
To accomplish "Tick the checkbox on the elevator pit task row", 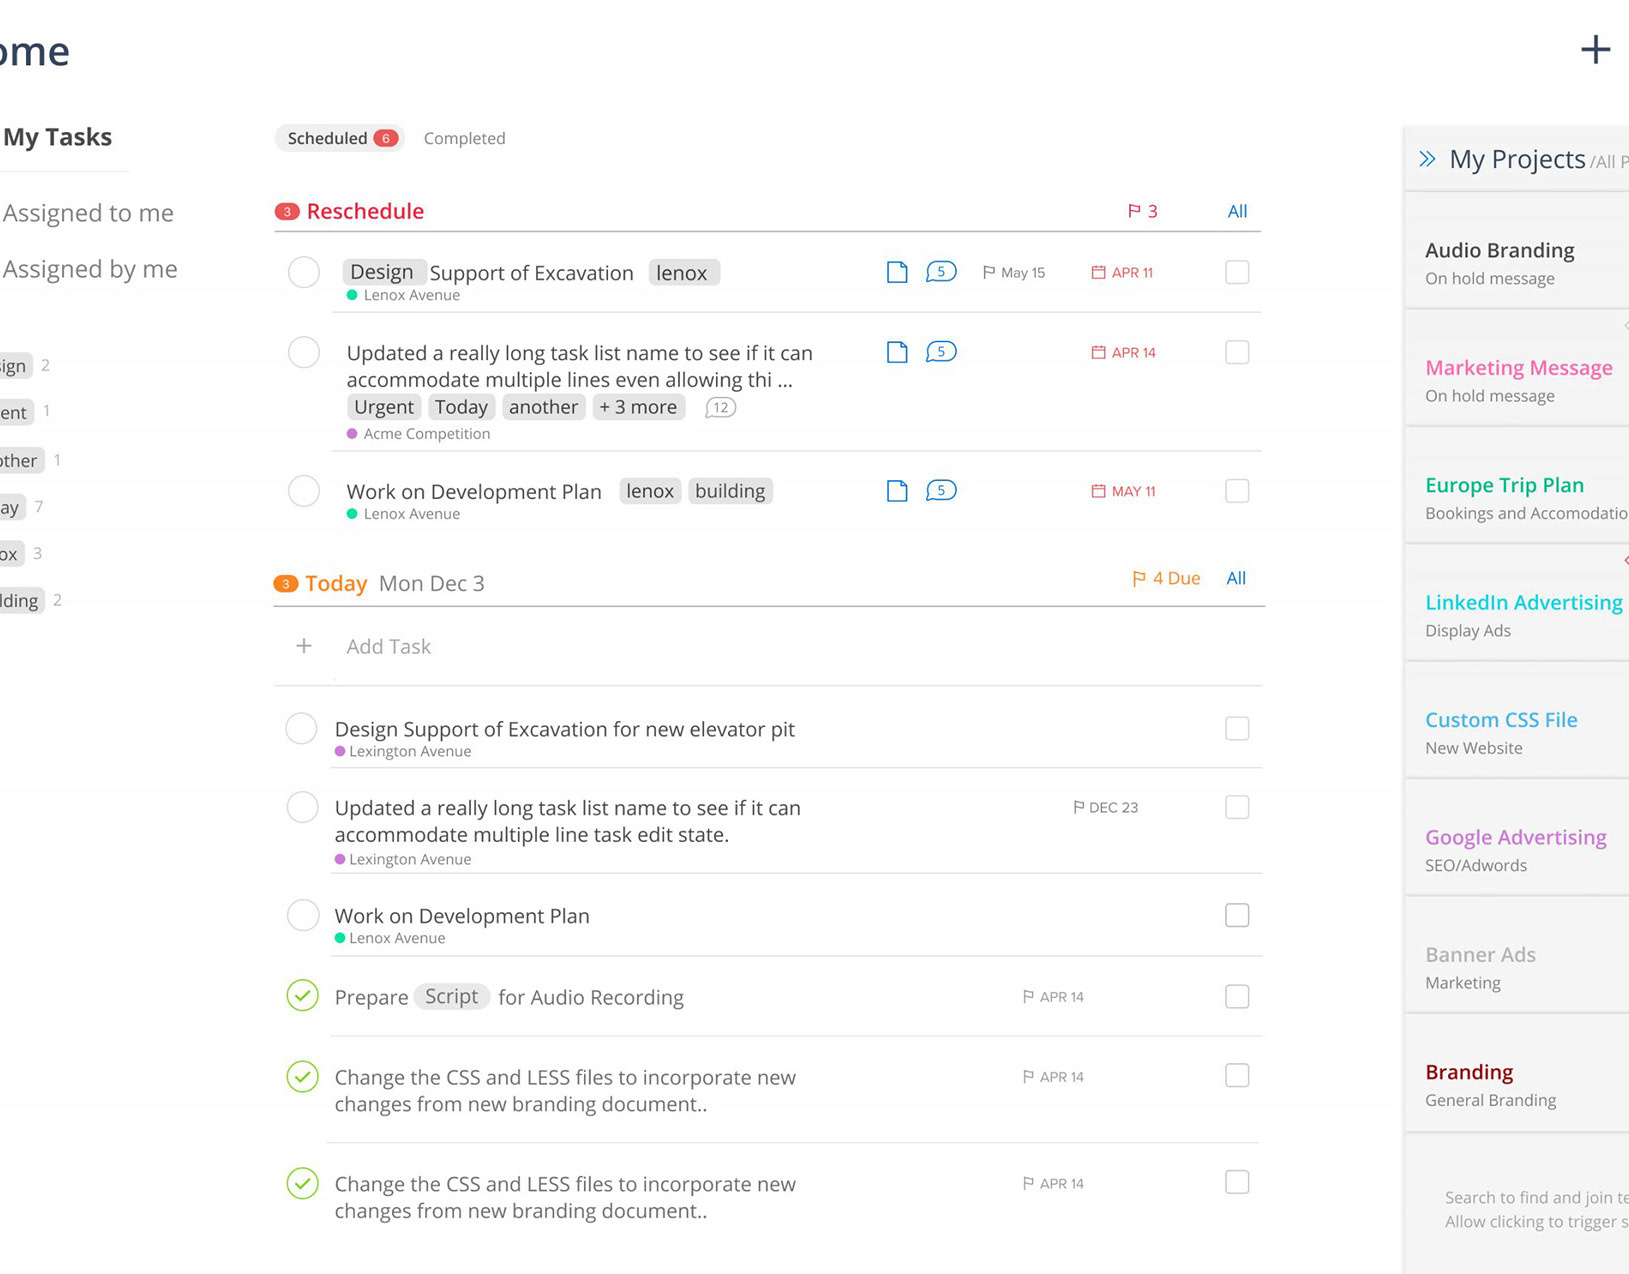I will [x=1237, y=728].
